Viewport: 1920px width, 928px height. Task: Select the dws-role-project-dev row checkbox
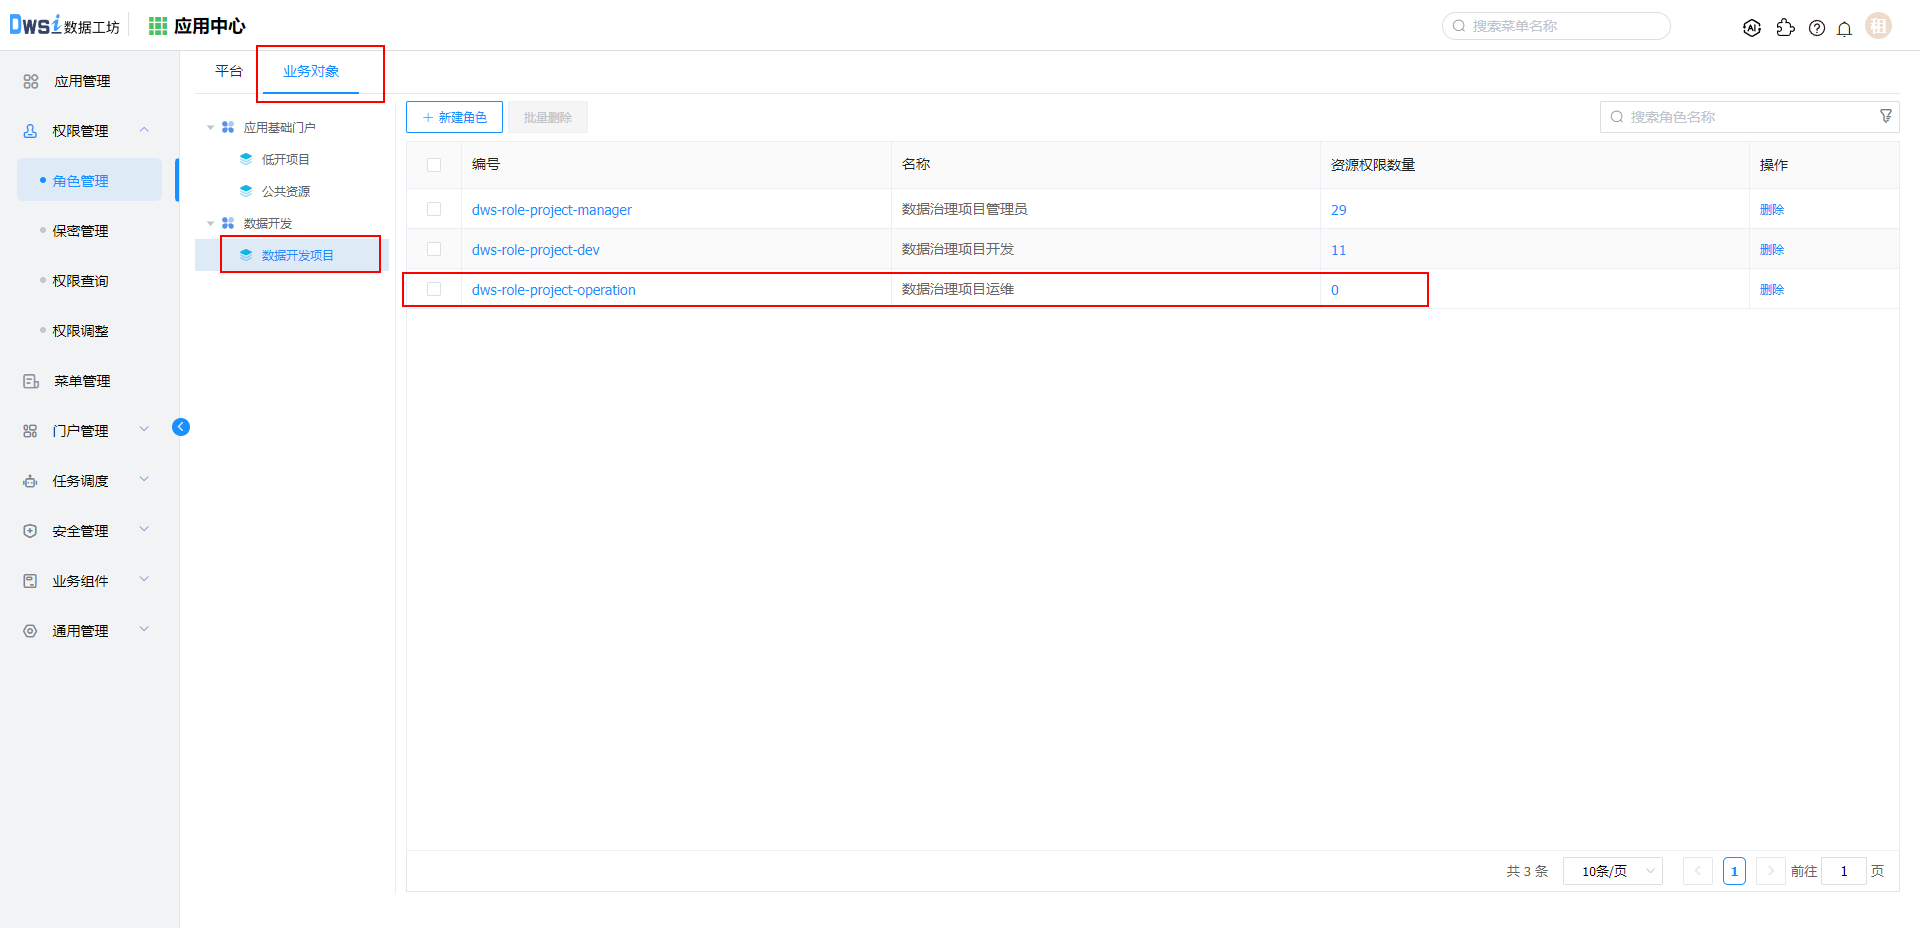point(434,249)
